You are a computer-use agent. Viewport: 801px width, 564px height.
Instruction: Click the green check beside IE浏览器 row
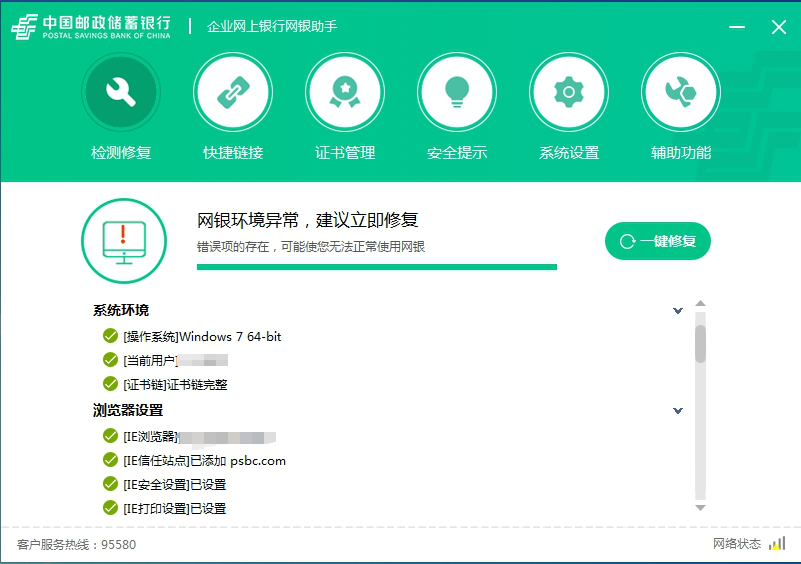point(110,435)
